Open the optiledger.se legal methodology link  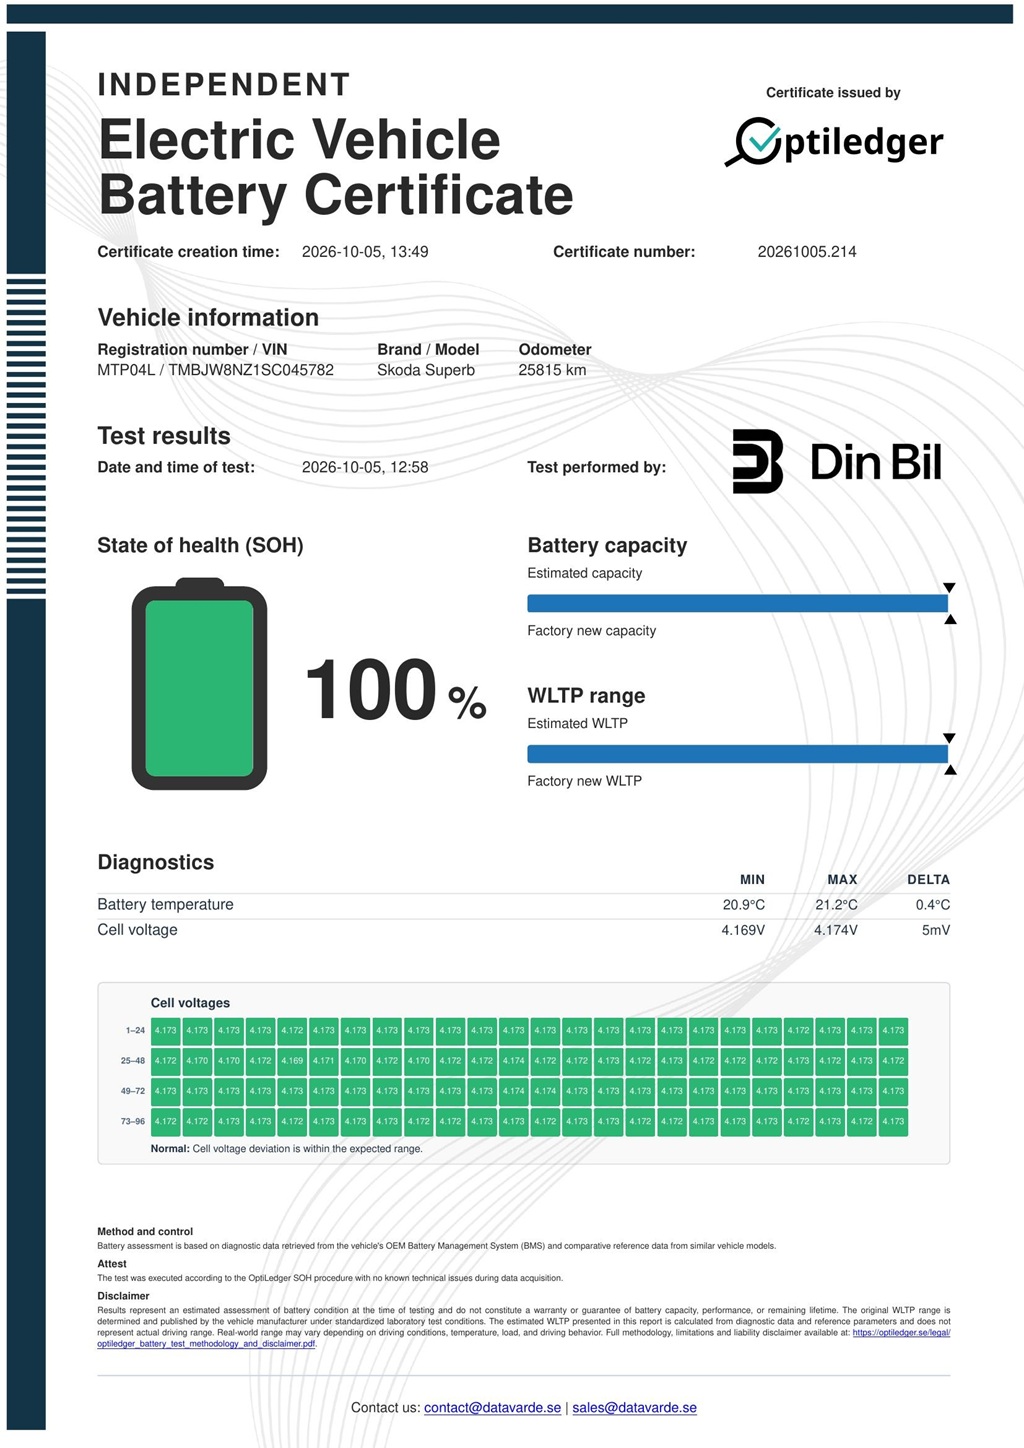523,1338
